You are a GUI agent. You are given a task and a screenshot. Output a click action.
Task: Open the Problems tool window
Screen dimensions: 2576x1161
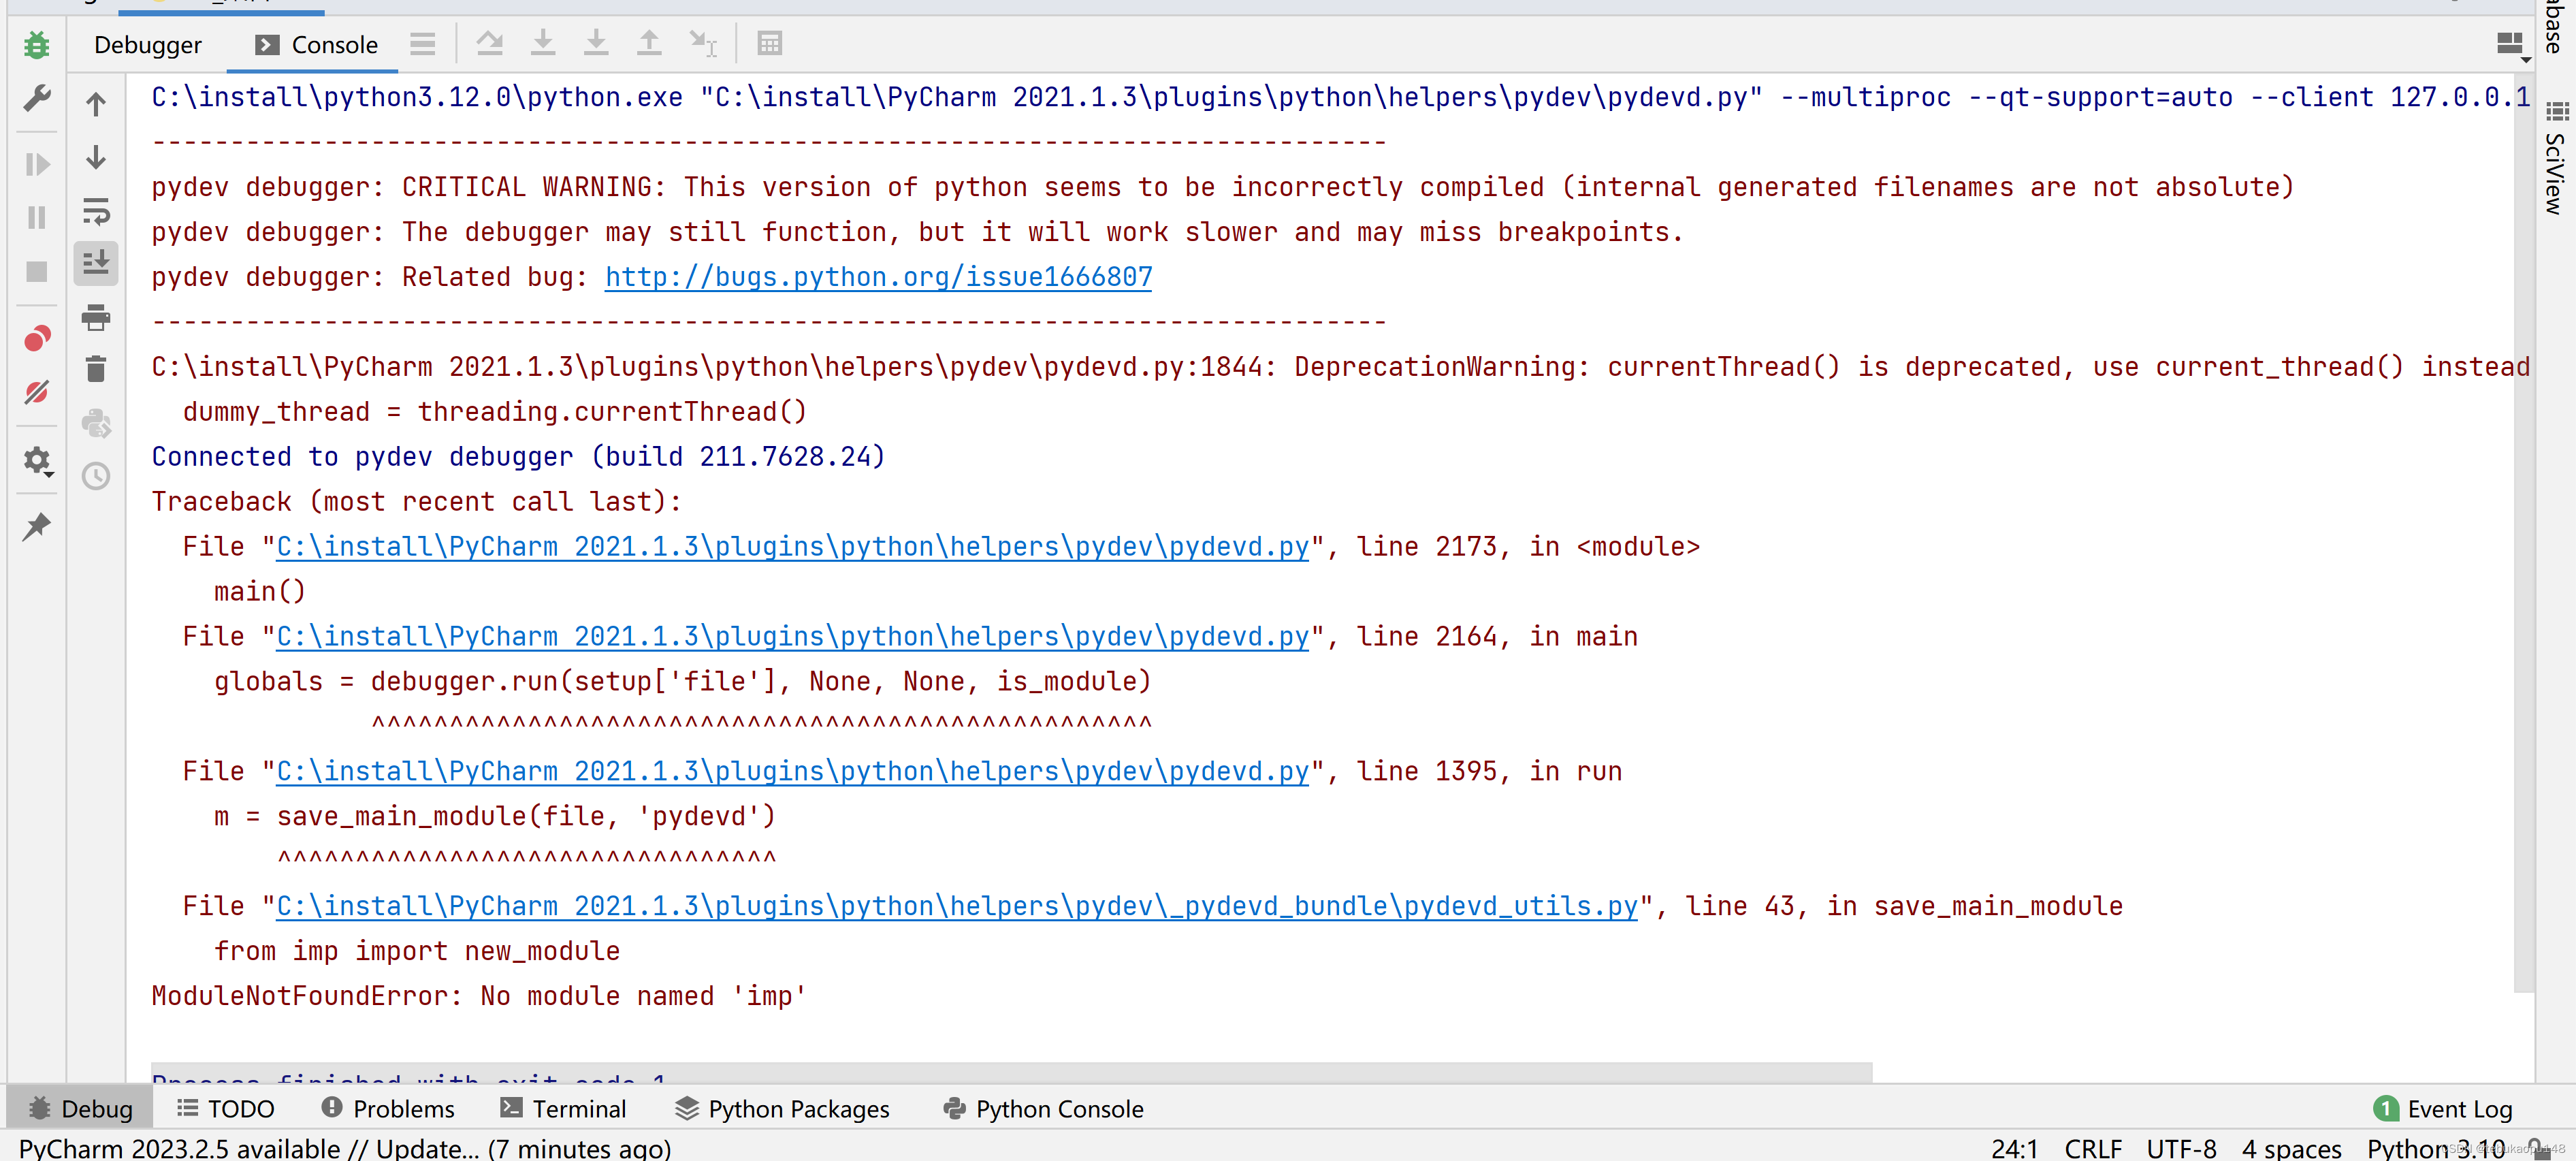click(388, 1108)
